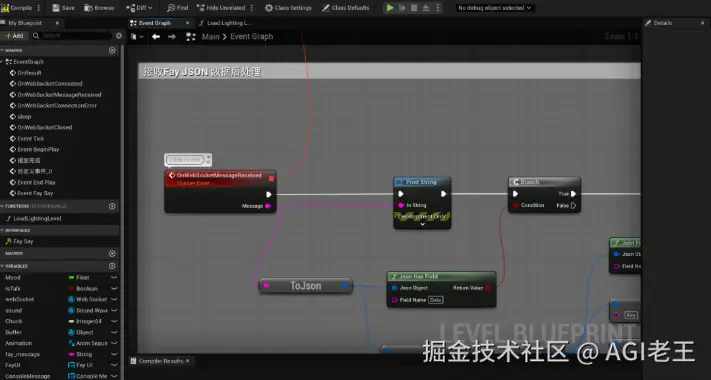Click IsTalk variable Boolean type pill
Screen dimensions: 711x380
pos(83,288)
